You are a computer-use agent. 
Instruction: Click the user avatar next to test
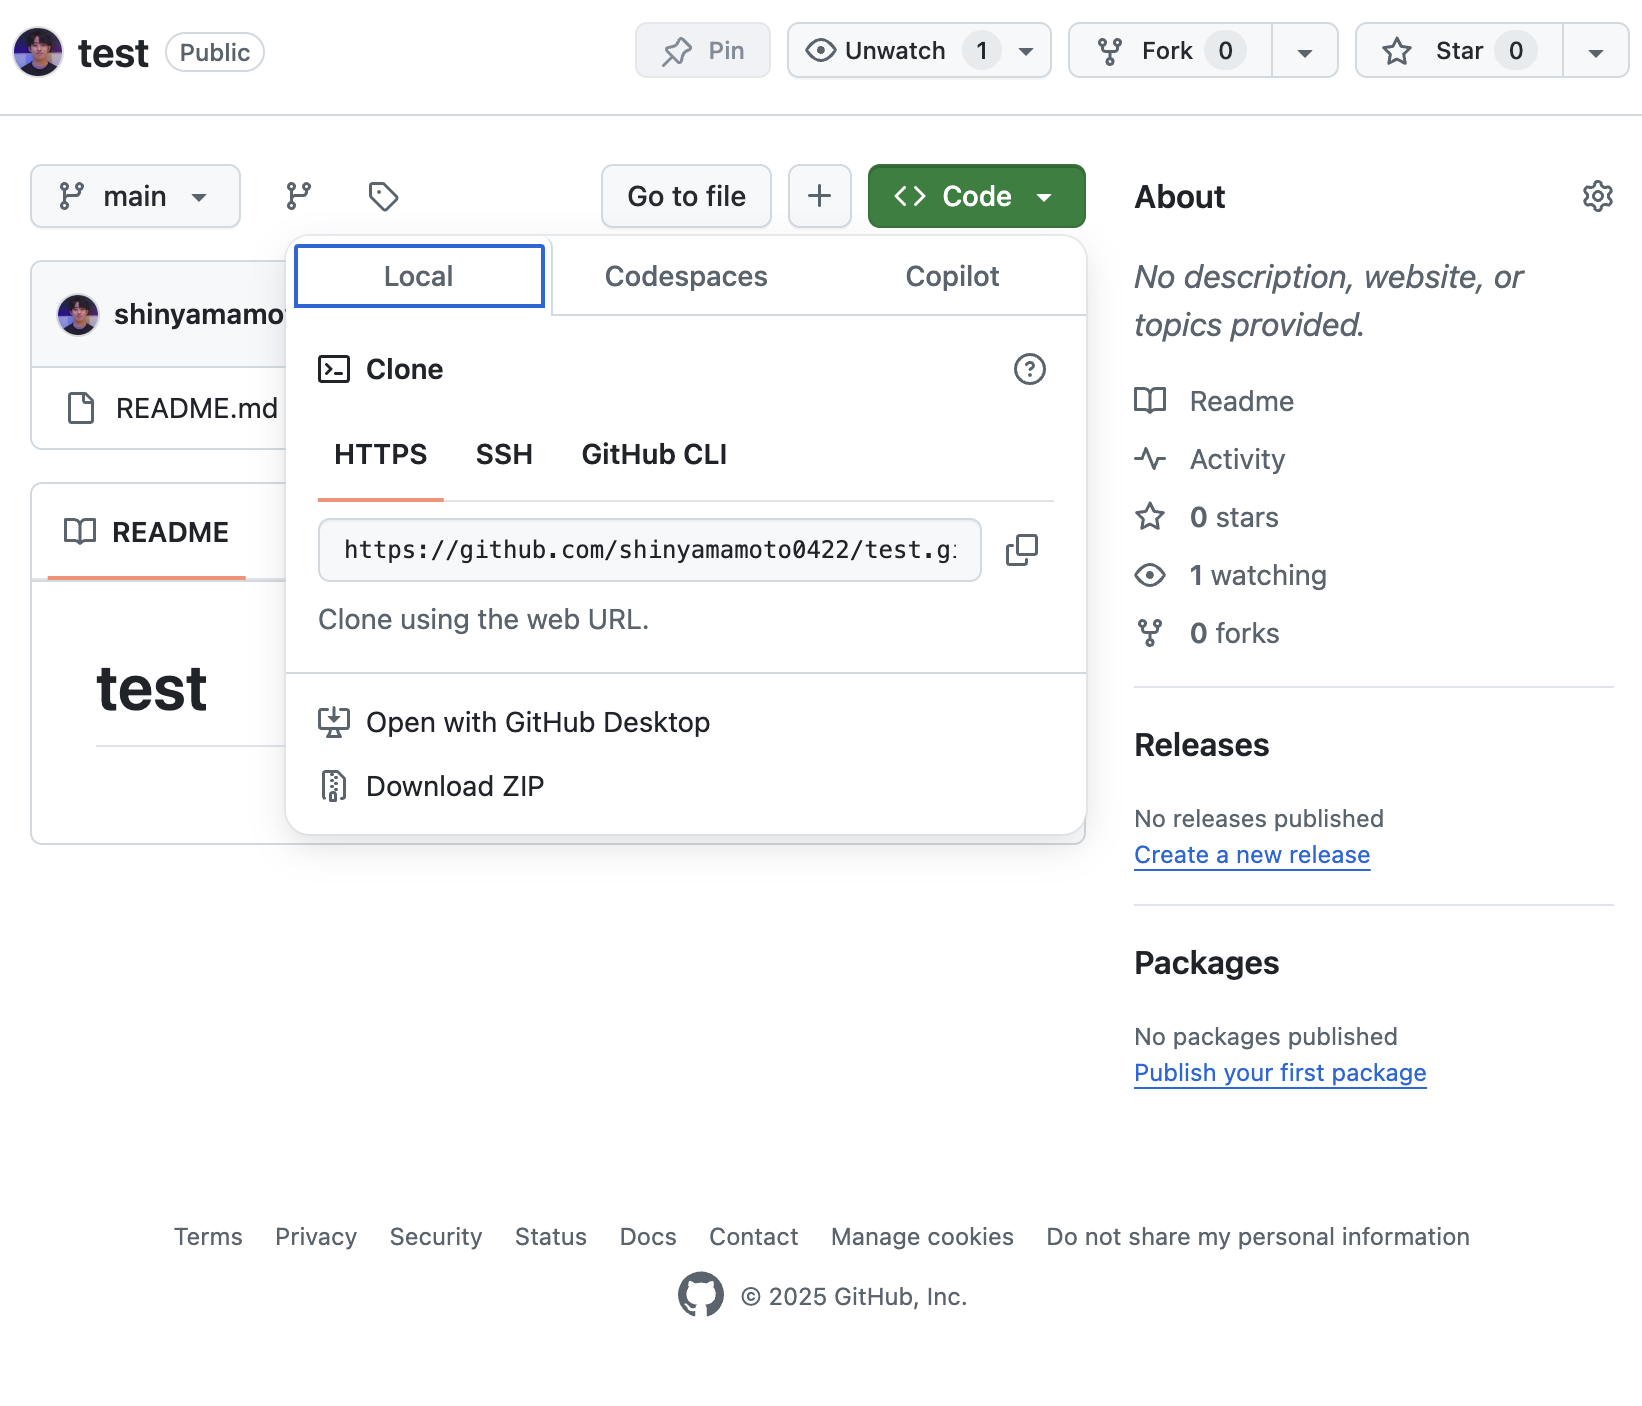pos(38,52)
